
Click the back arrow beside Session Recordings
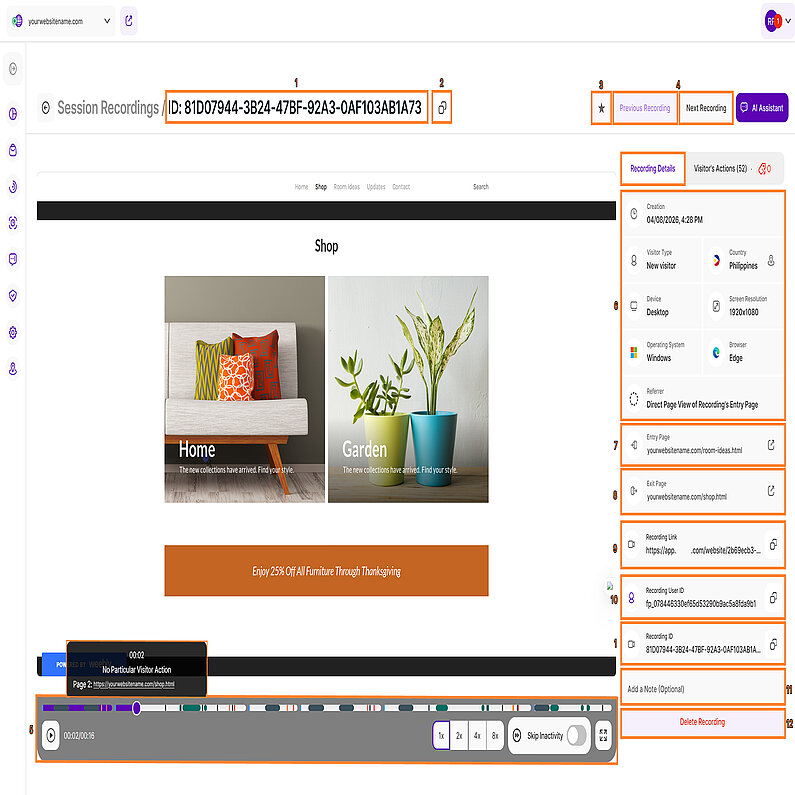(x=45, y=108)
